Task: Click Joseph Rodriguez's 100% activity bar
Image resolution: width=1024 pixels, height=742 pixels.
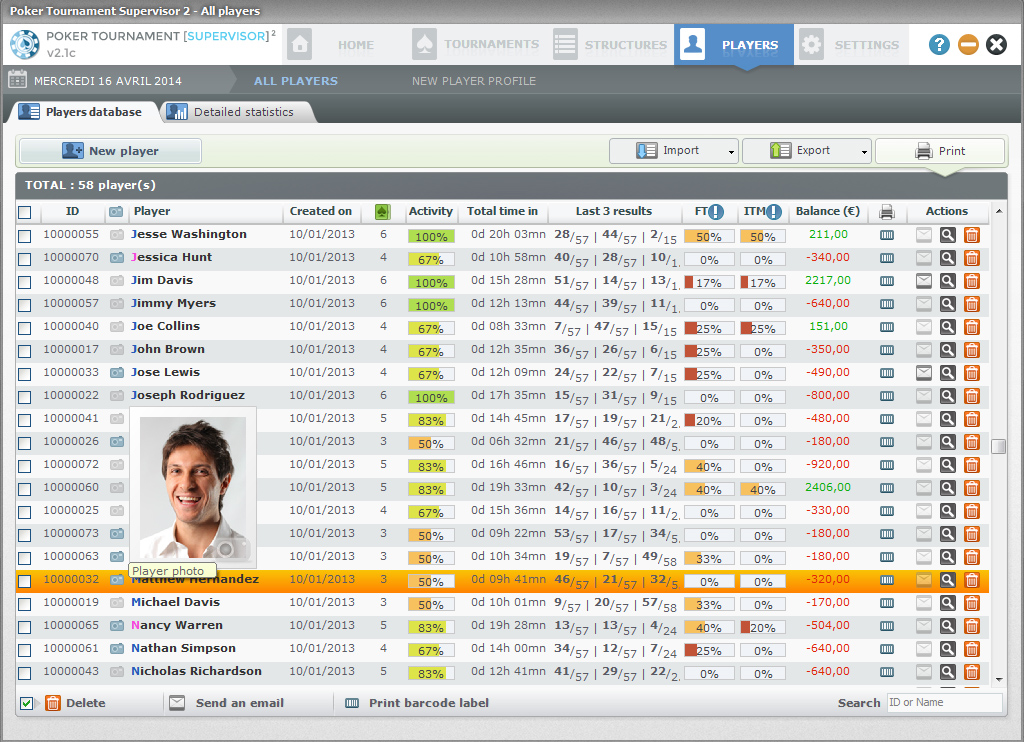Action: [x=431, y=396]
